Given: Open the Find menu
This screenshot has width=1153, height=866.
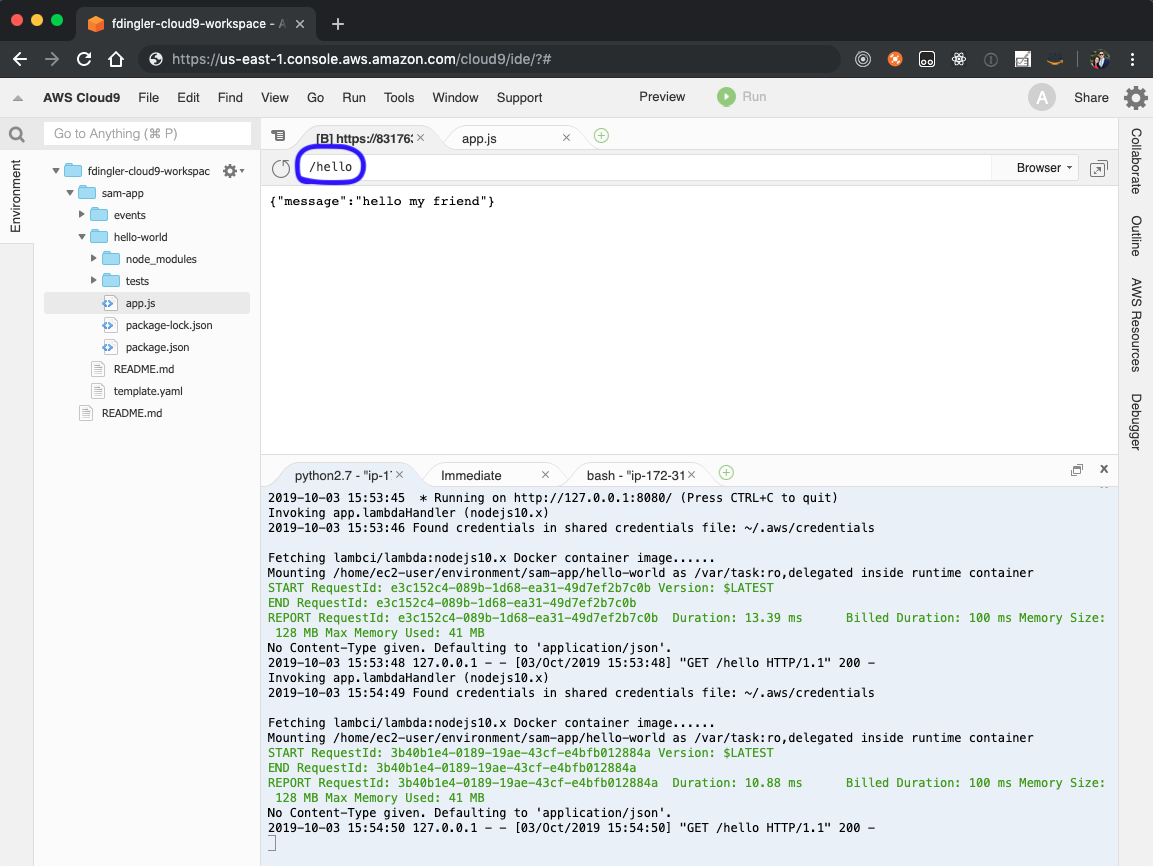Looking at the screenshot, I should (x=230, y=98).
